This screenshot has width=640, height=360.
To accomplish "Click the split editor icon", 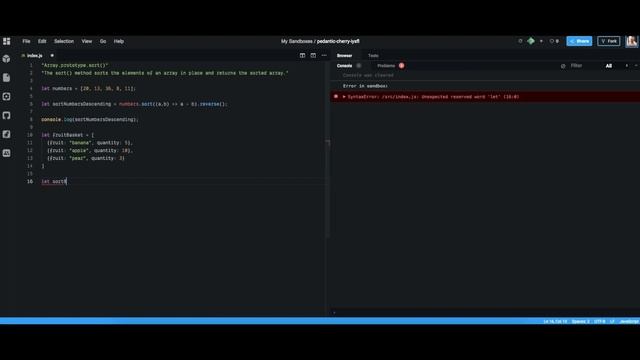I will click(x=302, y=56).
